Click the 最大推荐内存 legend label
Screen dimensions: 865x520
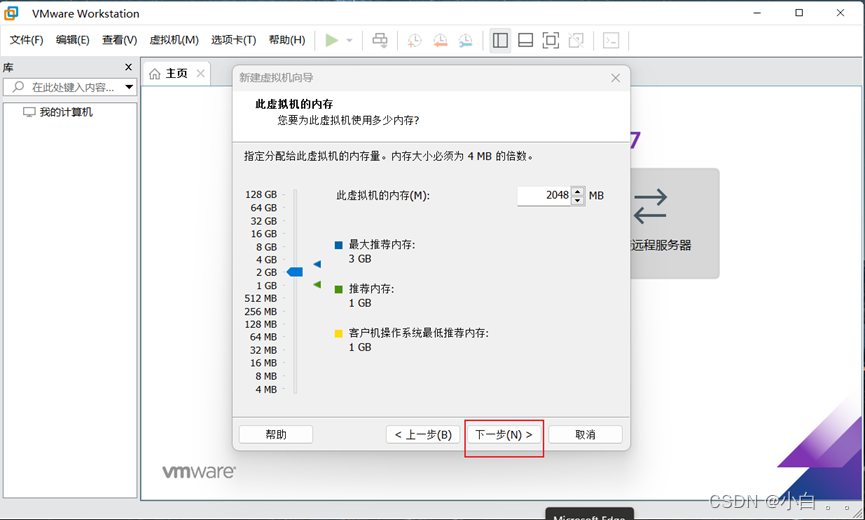tap(382, 245)
